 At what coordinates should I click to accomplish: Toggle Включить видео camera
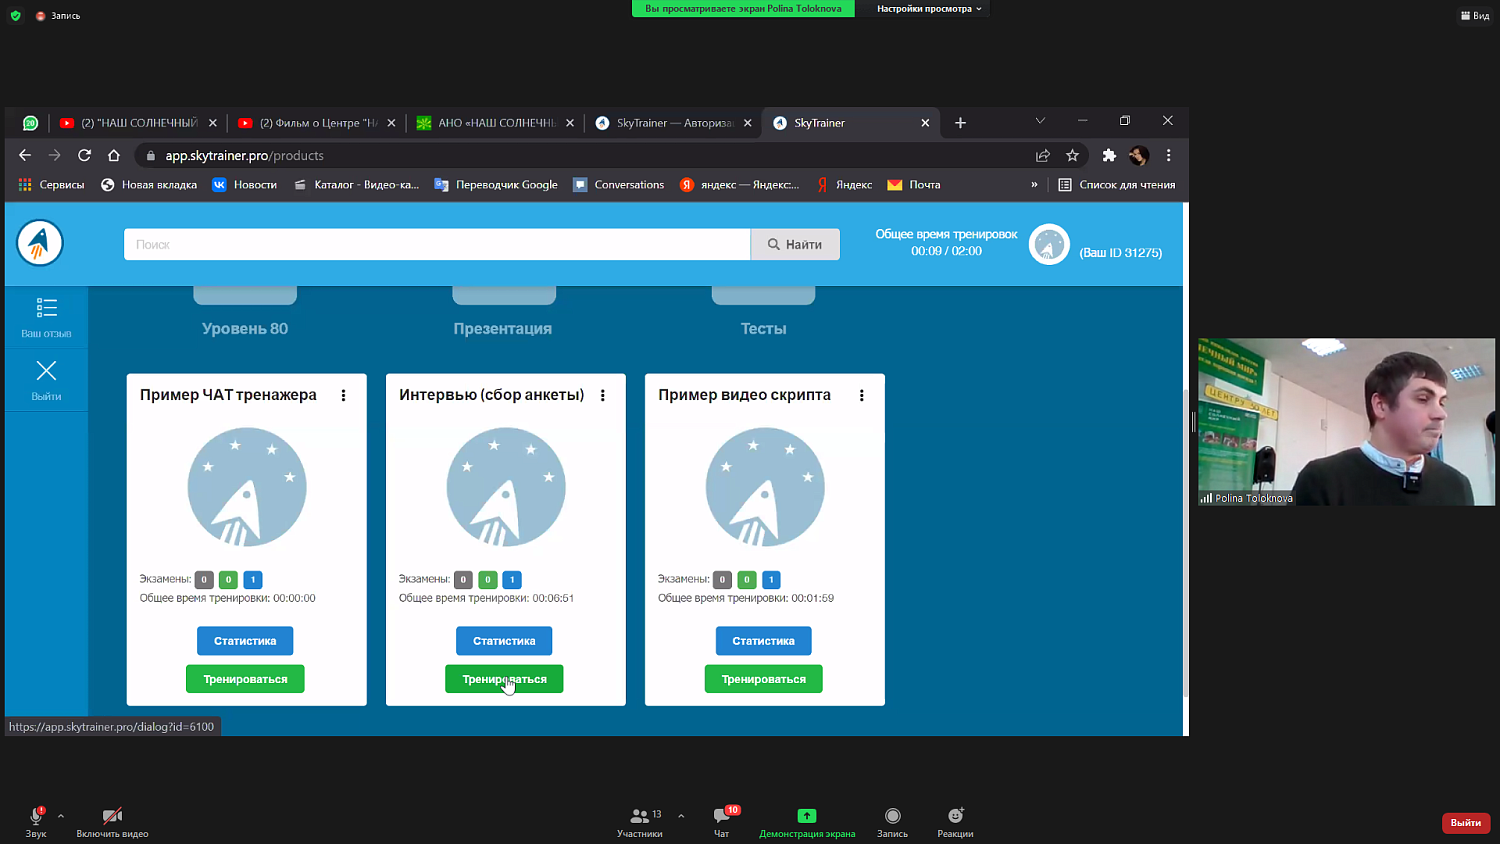112,822
